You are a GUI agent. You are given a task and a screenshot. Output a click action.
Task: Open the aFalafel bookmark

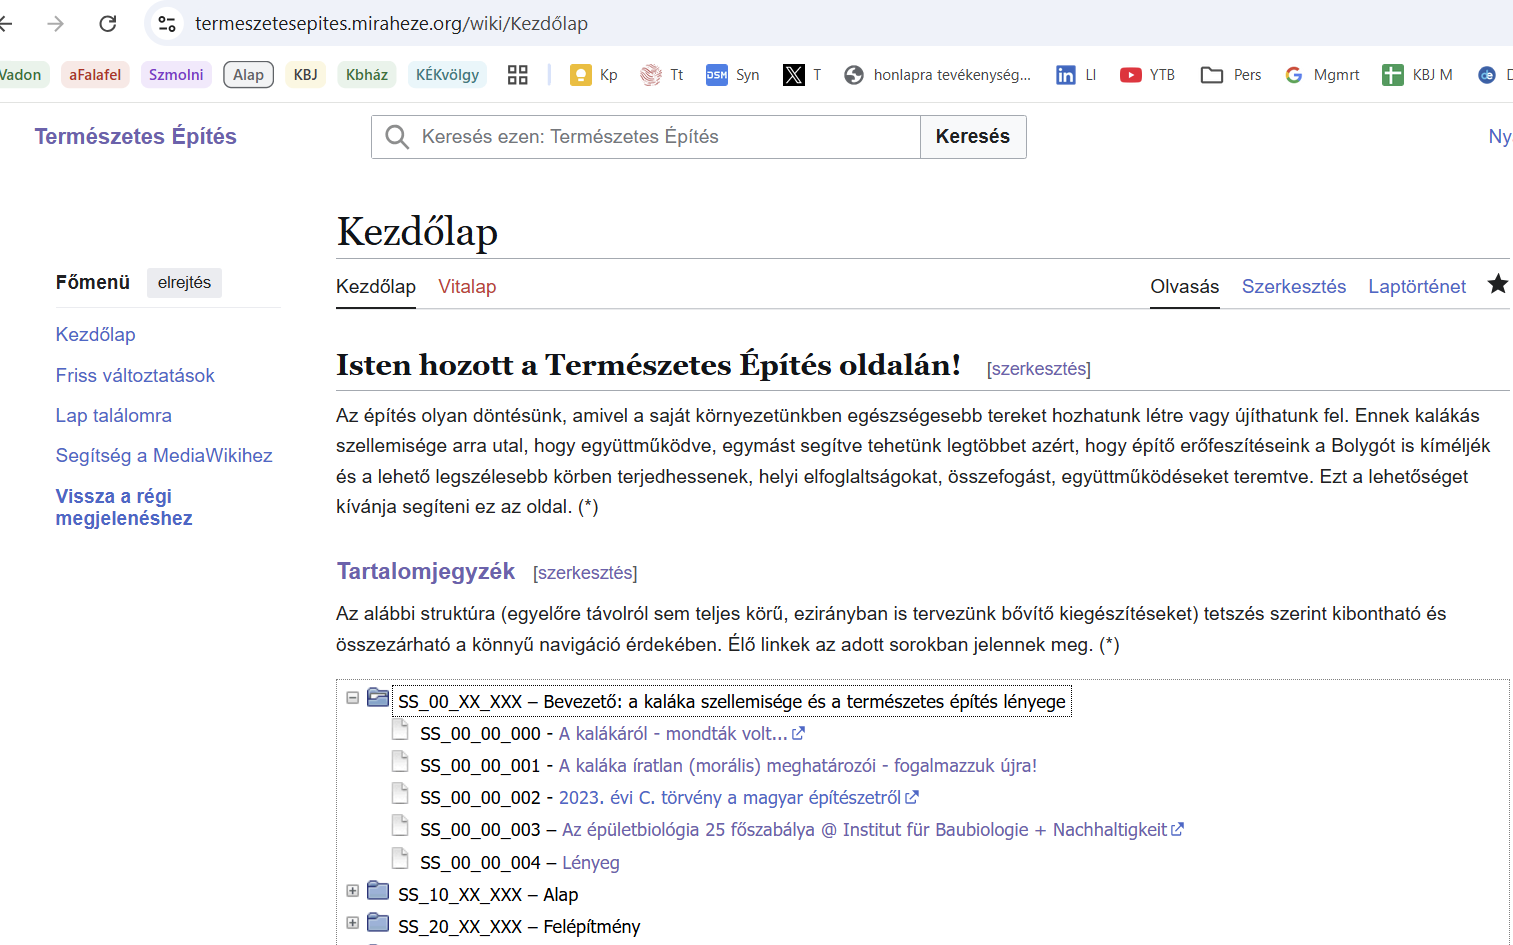click(x=95, y=75)
